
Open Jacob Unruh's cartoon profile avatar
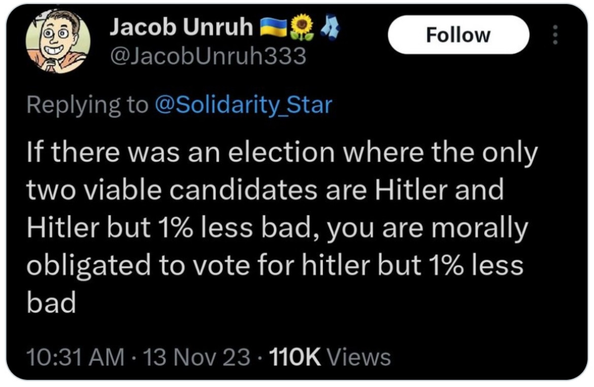(x=58, y=41)
